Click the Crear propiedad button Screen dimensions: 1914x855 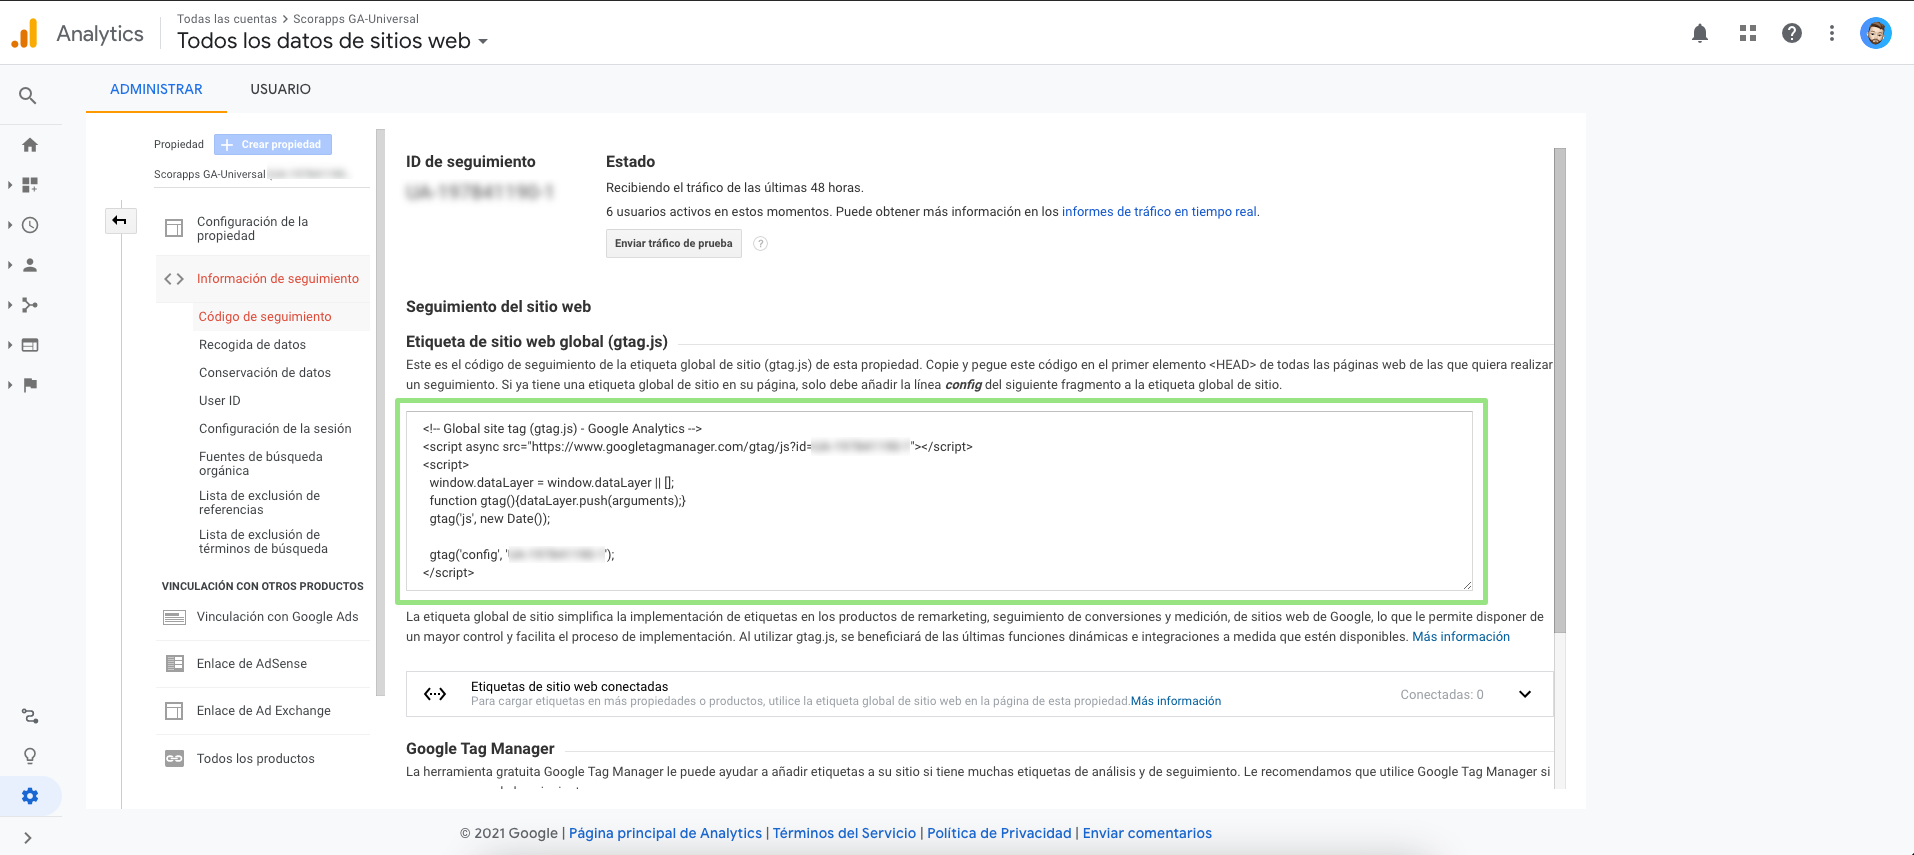coord(273,145)
